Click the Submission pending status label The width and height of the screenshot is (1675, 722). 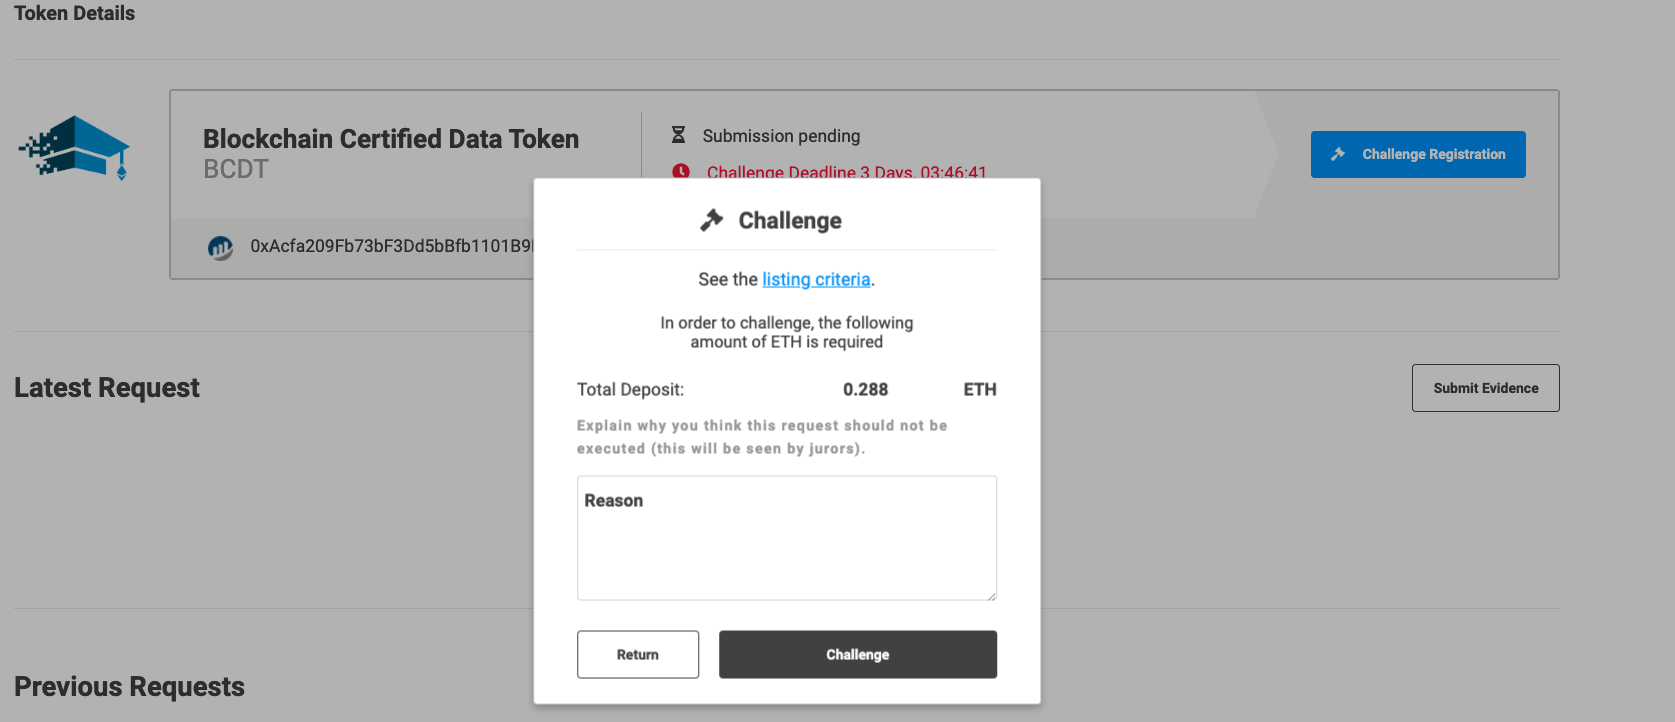(x=781, y=136)
